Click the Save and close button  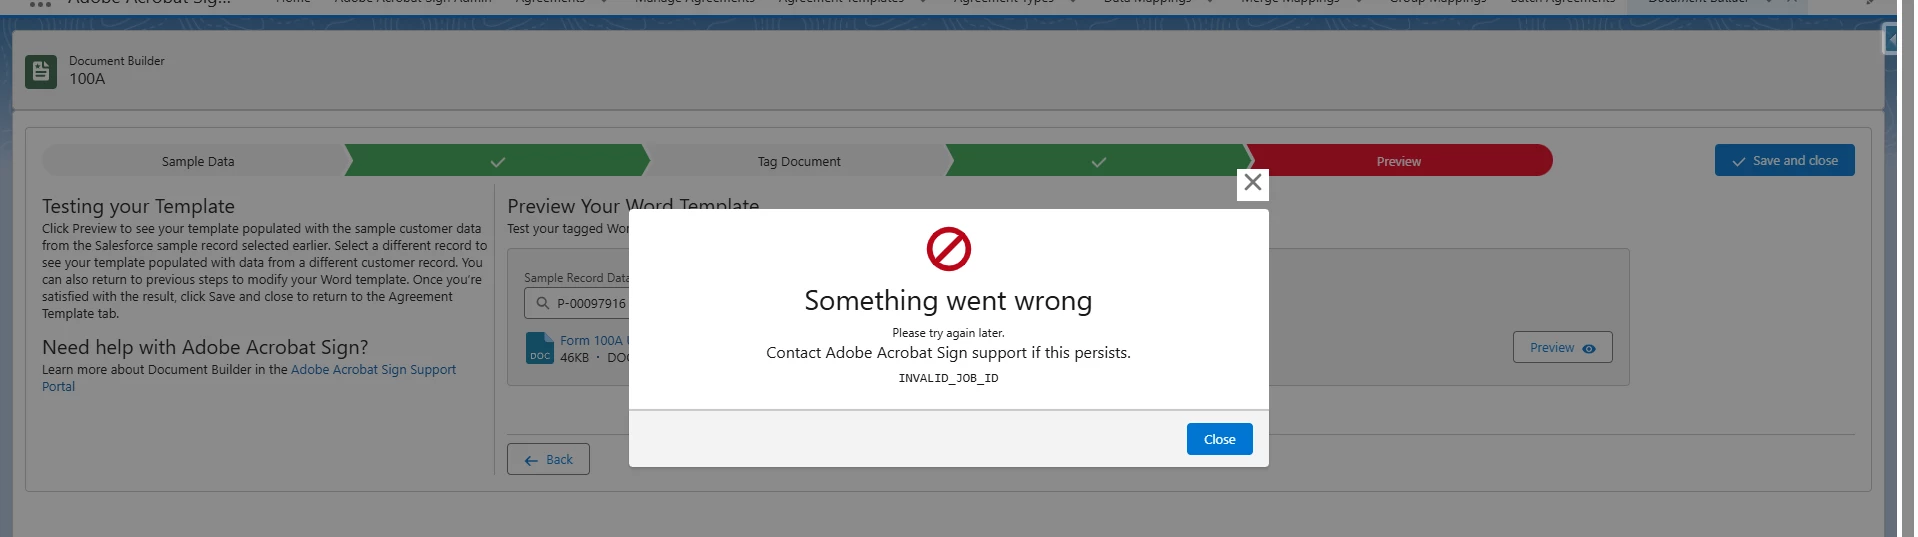(1784, 161)
